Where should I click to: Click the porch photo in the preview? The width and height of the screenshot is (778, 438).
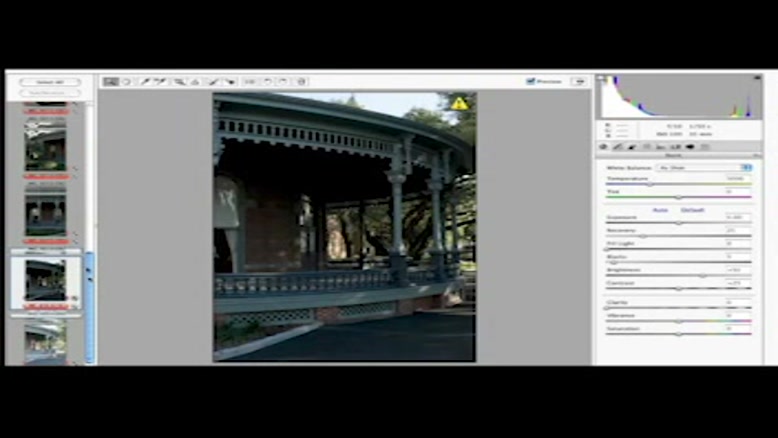[344, 227]
